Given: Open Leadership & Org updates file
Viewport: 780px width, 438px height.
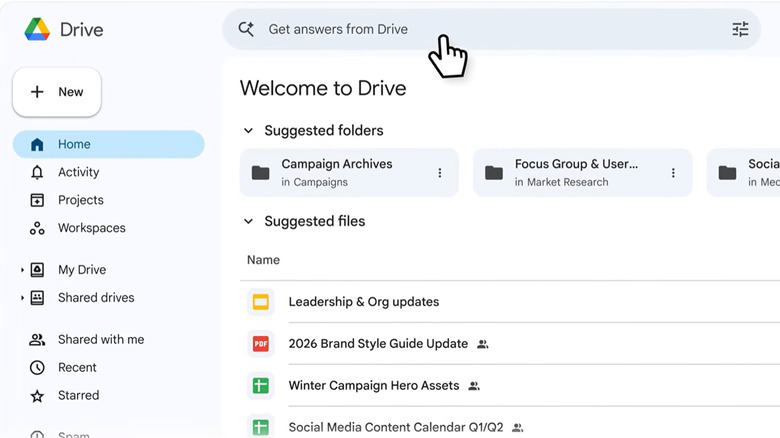Looking at the screenshot, I should (x=364, y=302).
